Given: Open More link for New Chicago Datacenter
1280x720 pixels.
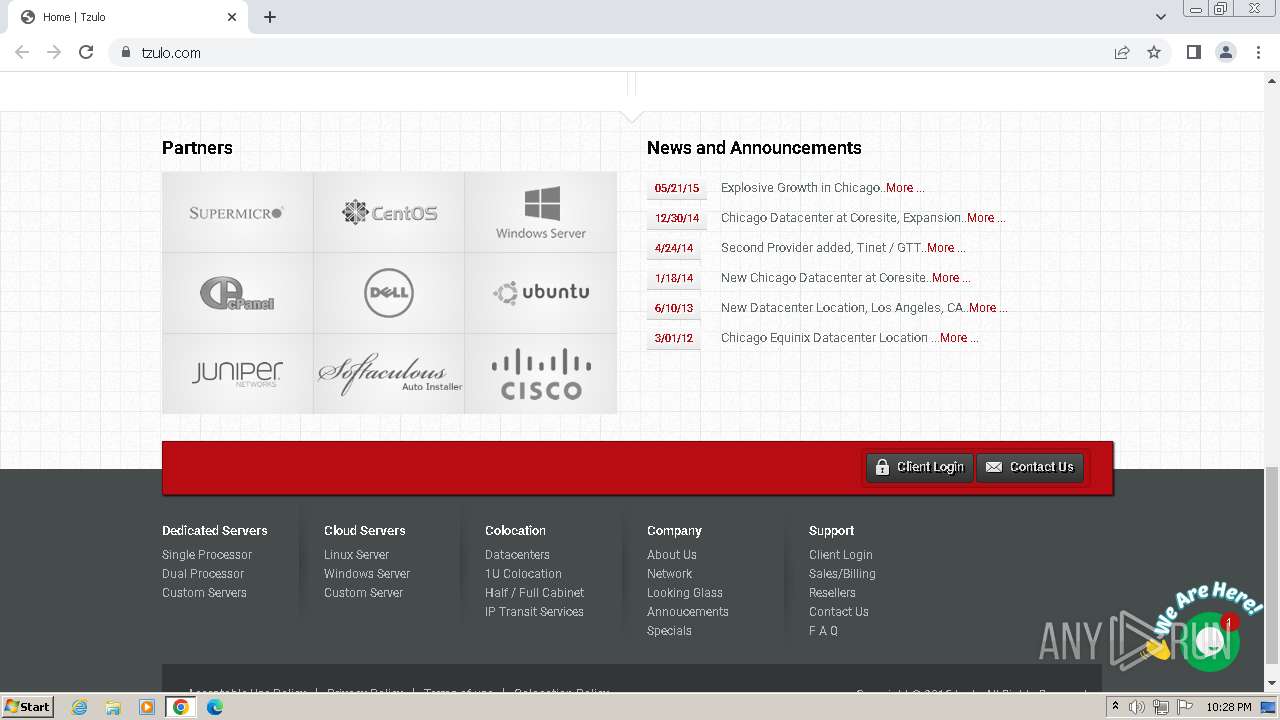Looking at the screenshot, I should 950,278.
